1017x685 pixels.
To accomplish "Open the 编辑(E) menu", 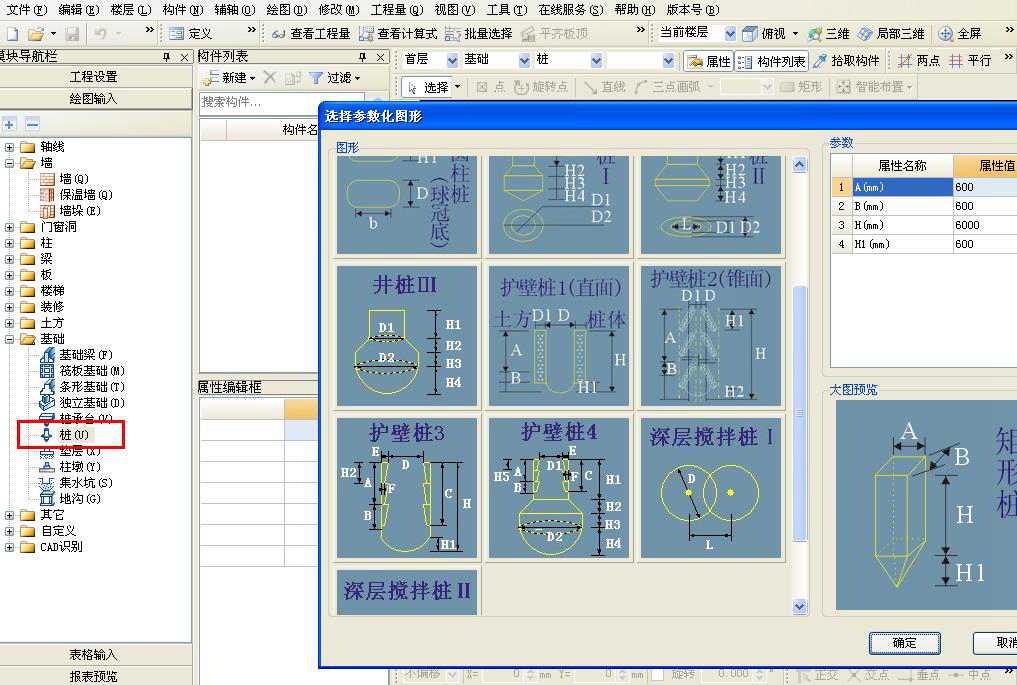I will coord(78,10).
